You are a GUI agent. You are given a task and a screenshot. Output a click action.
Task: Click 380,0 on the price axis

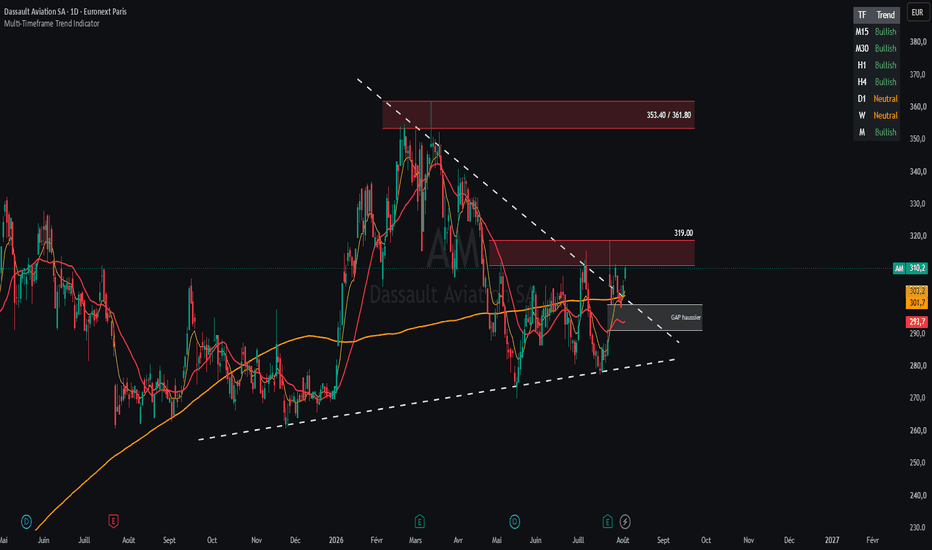pos(918,42)
